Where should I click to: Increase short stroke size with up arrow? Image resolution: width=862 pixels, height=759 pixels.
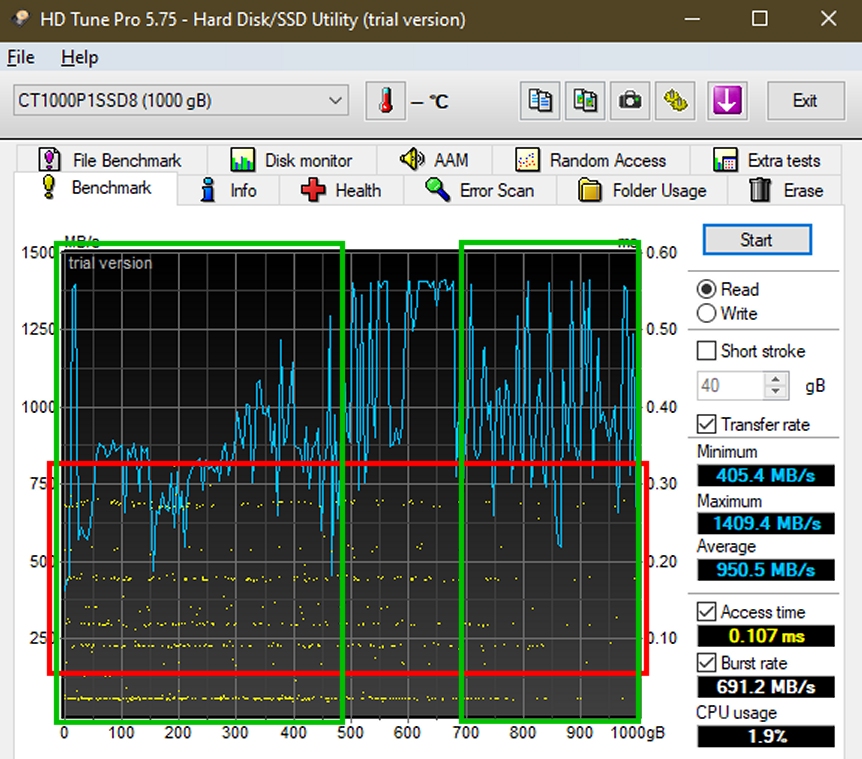pos(776,379)
